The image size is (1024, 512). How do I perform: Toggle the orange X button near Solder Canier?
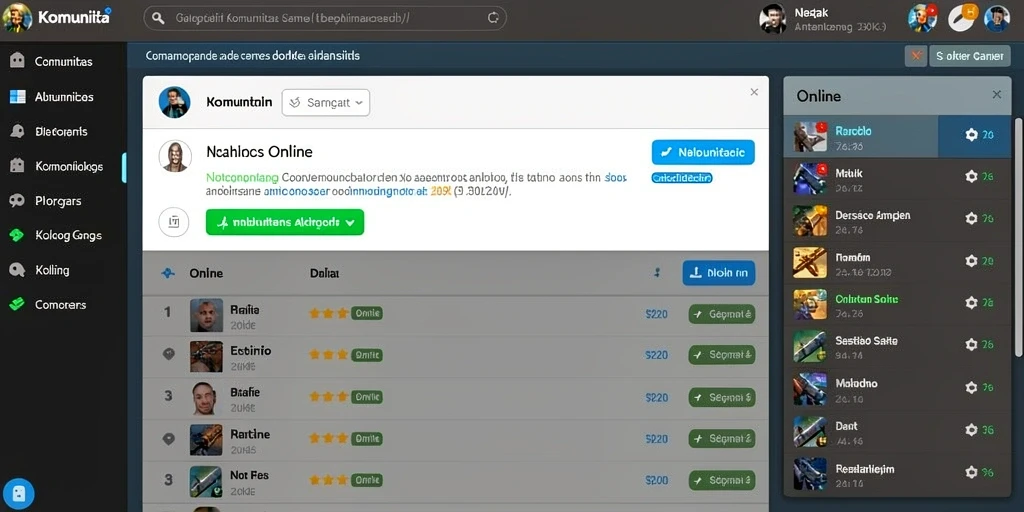[916, 56]
